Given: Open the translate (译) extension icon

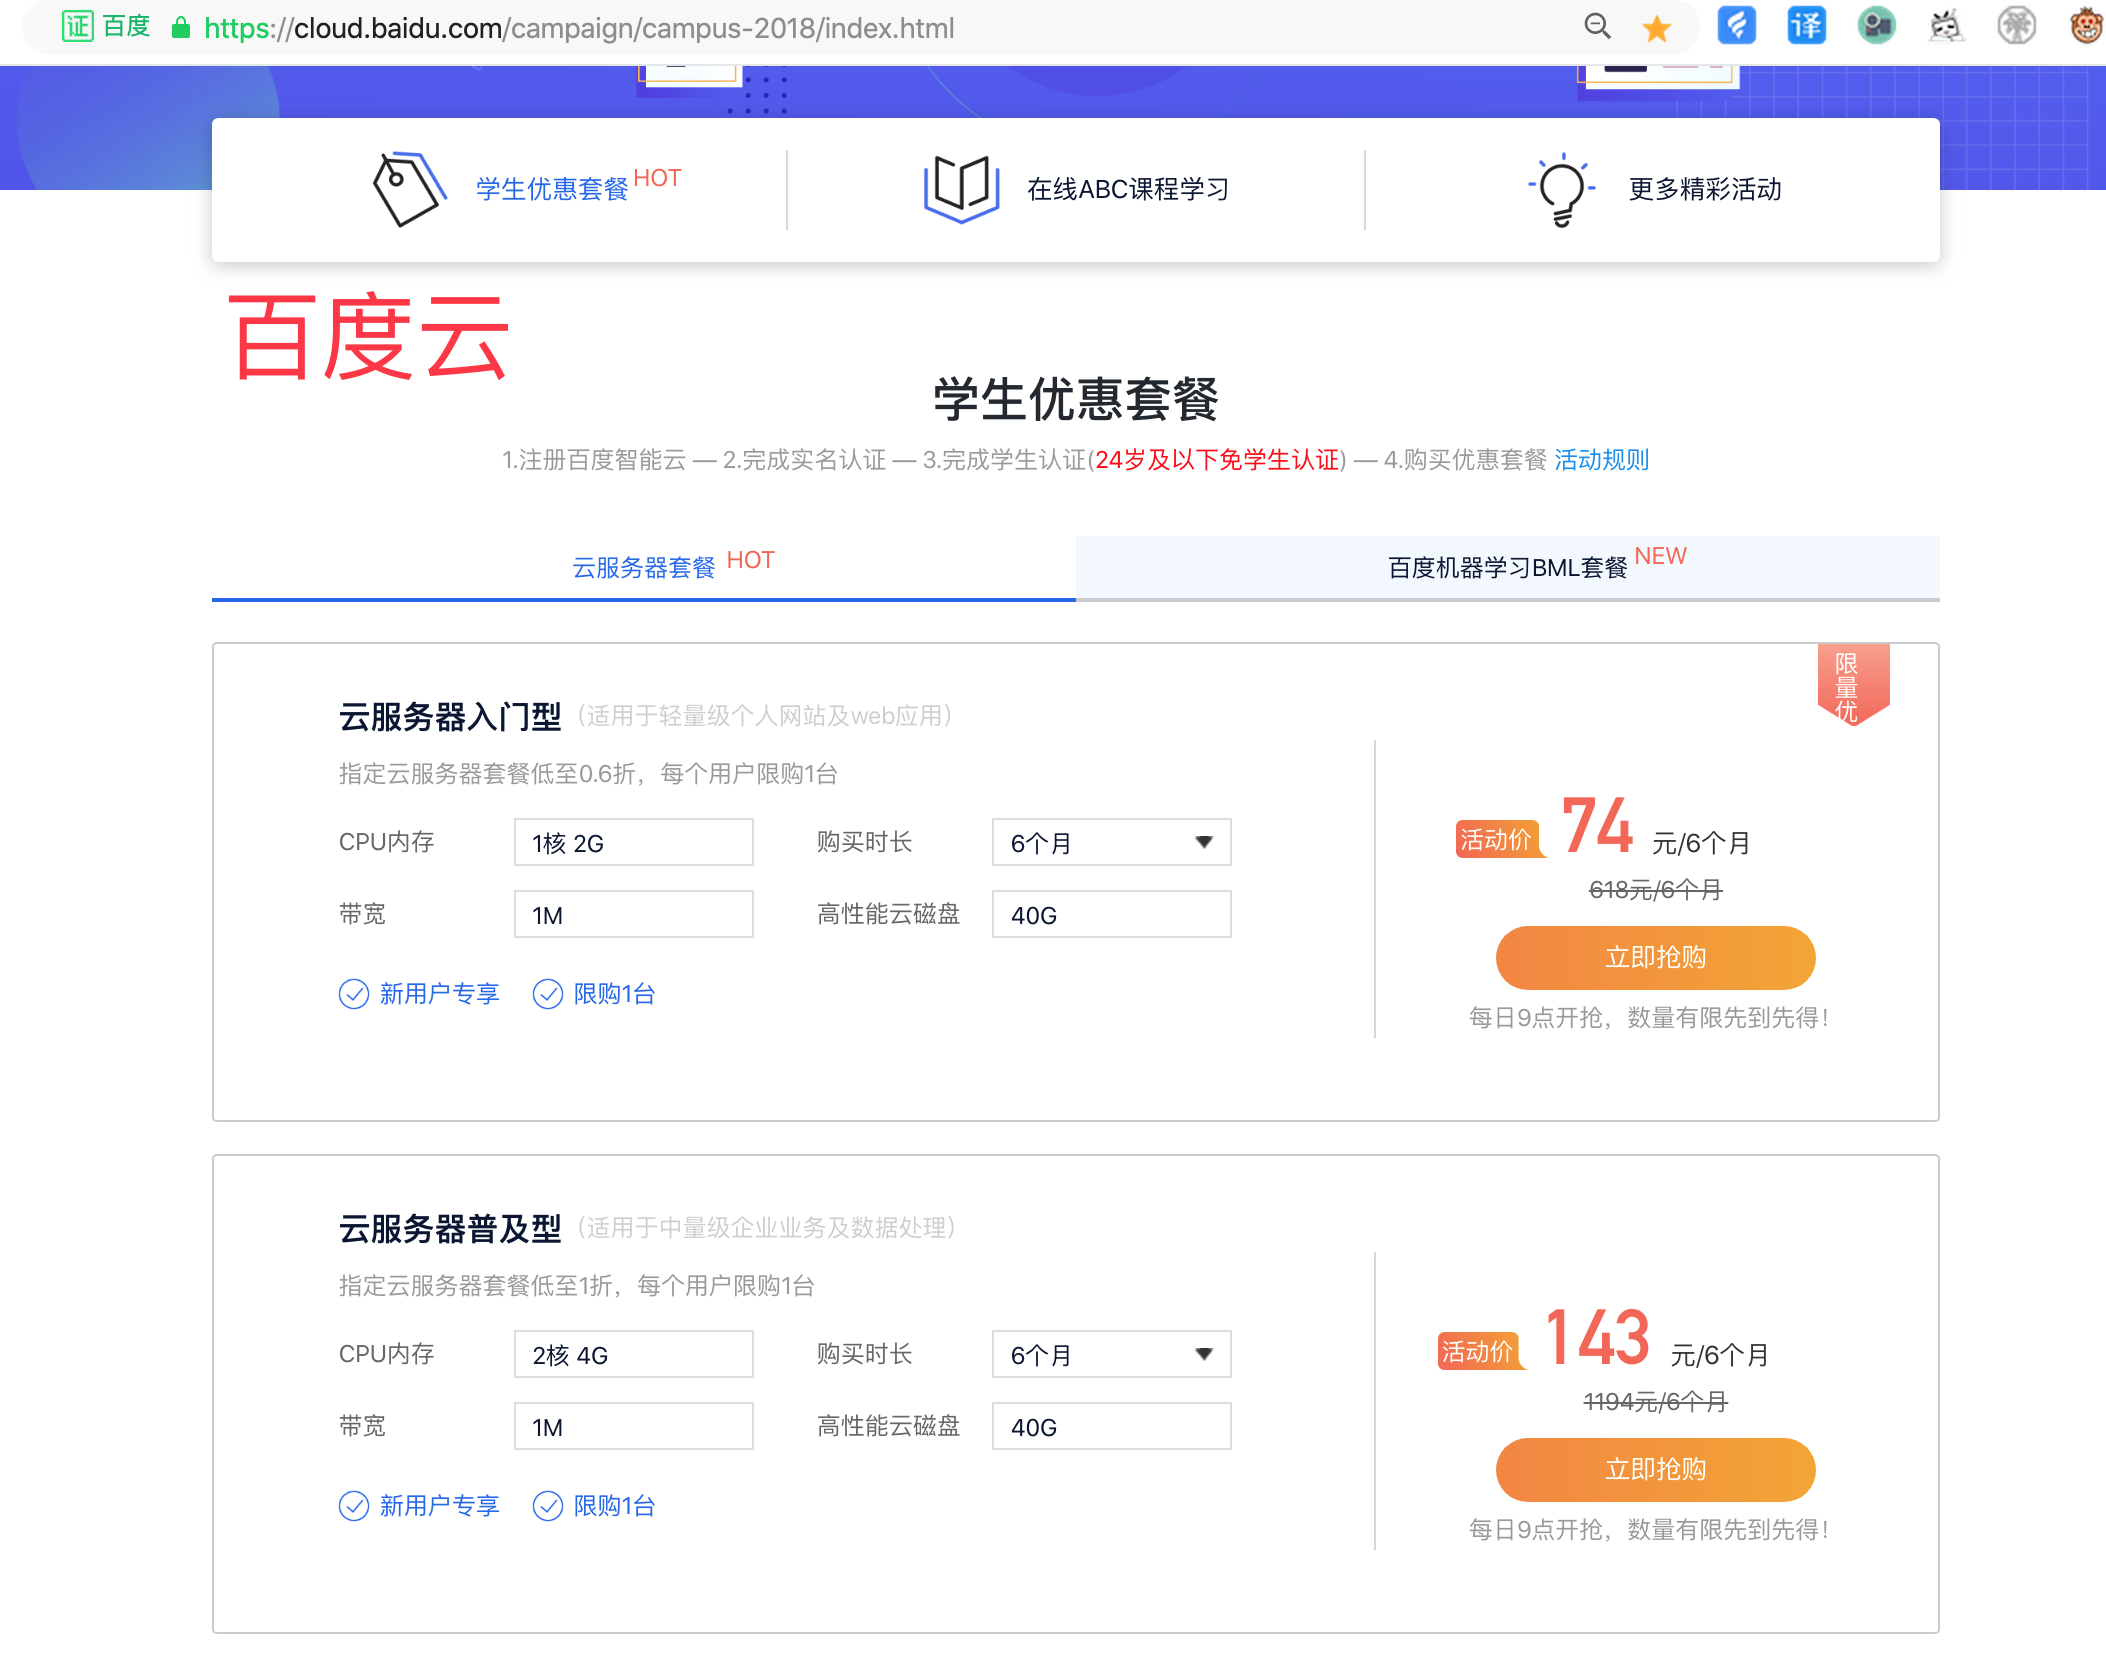Looking at the screenshot, I should [1806, 26].
